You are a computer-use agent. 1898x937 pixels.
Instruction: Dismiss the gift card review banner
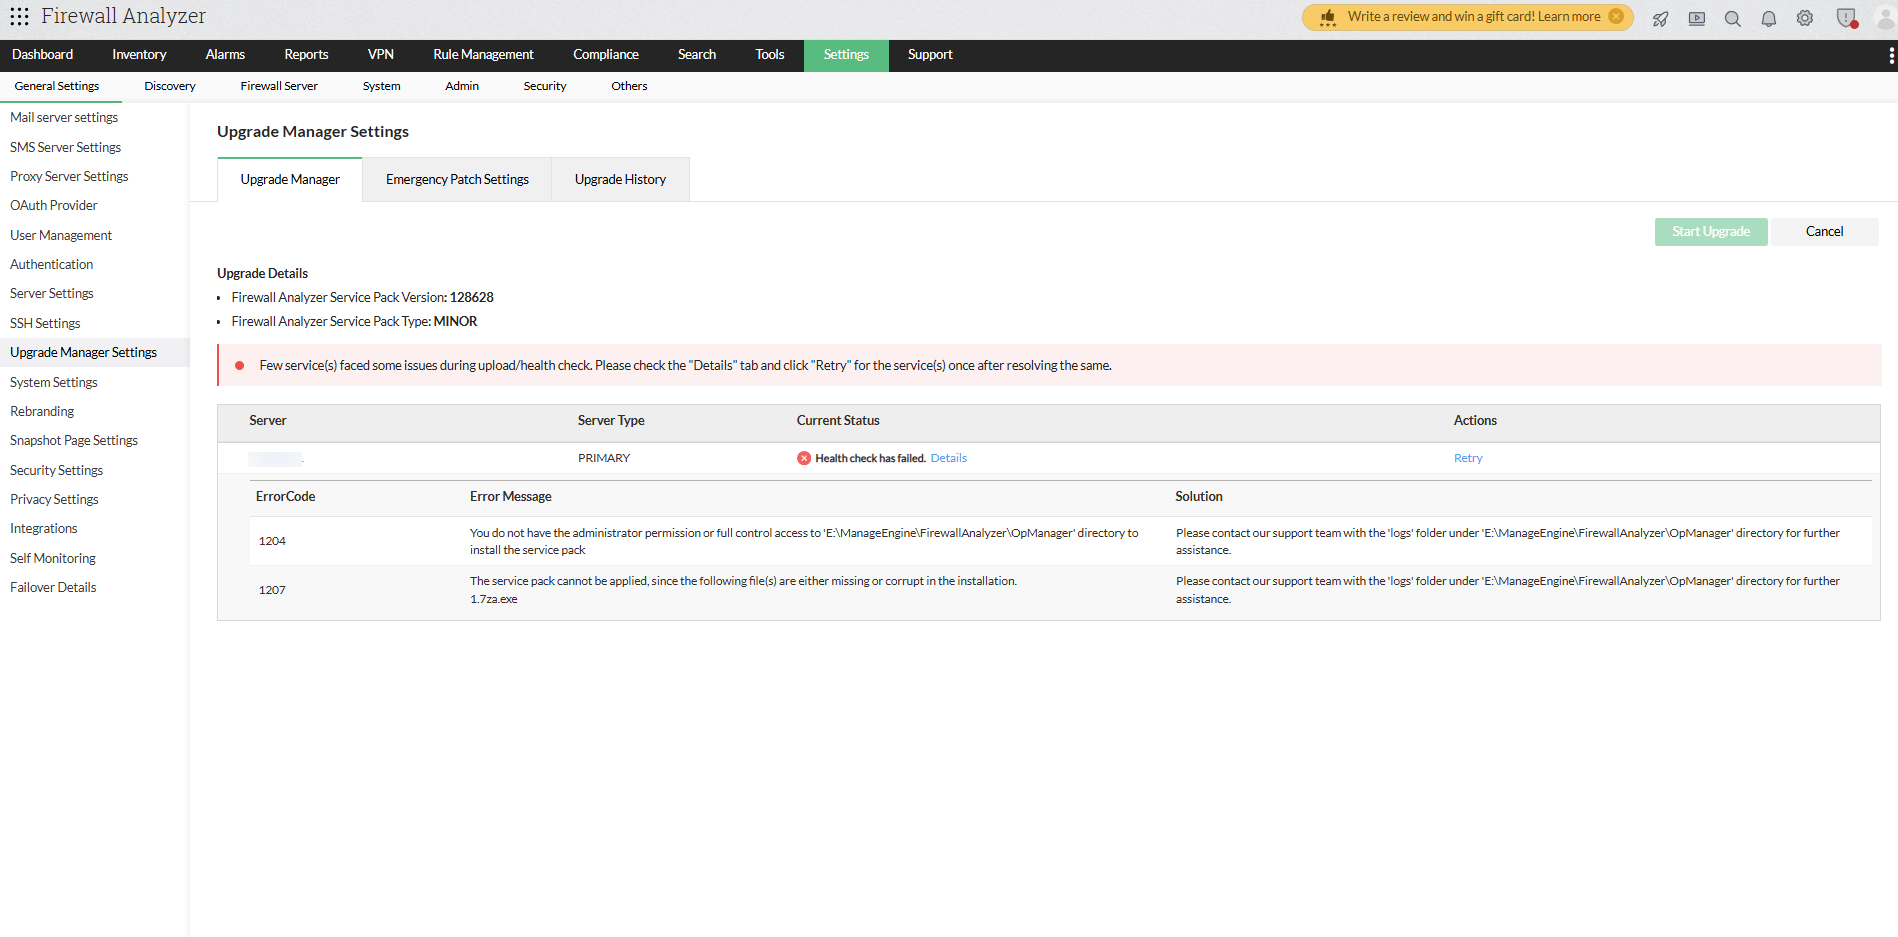pos(1616,16)
